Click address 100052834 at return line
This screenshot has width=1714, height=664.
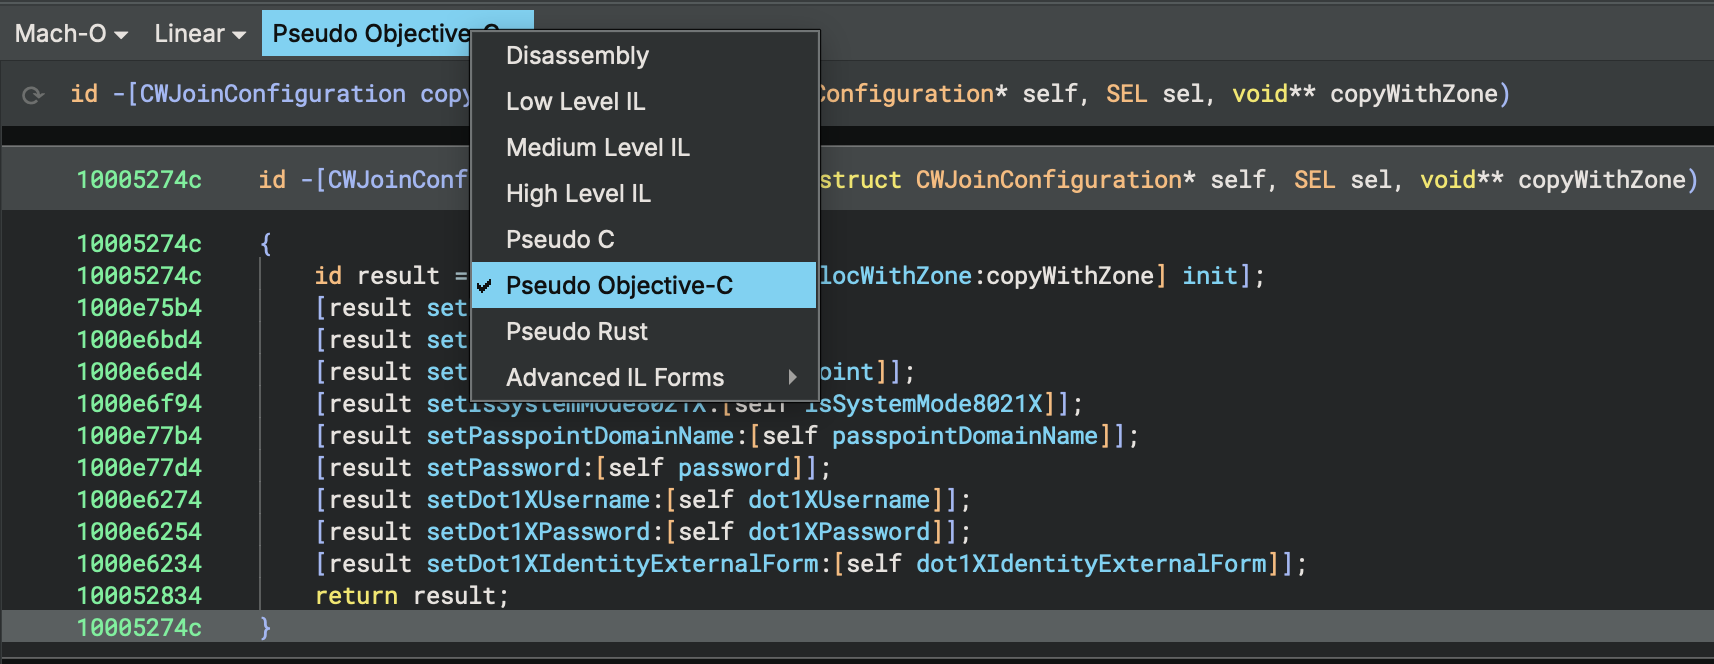pos(139,596)
